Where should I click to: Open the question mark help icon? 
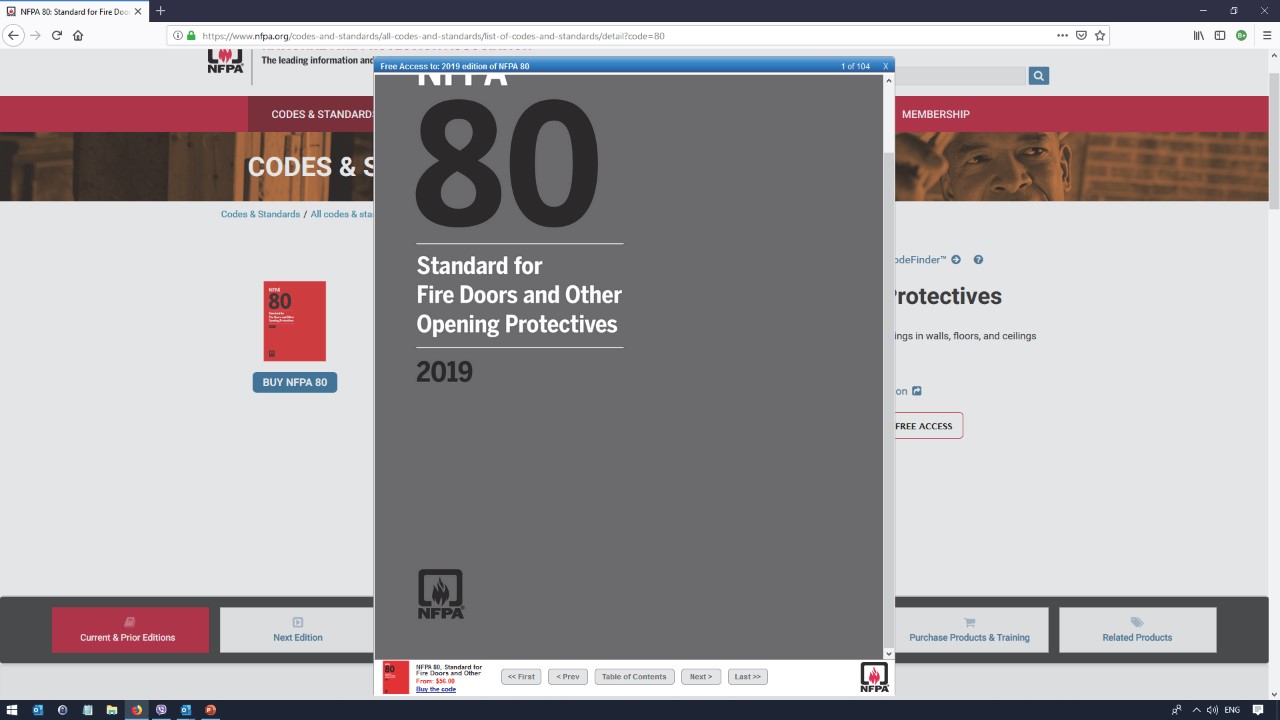tap(978, 260)
